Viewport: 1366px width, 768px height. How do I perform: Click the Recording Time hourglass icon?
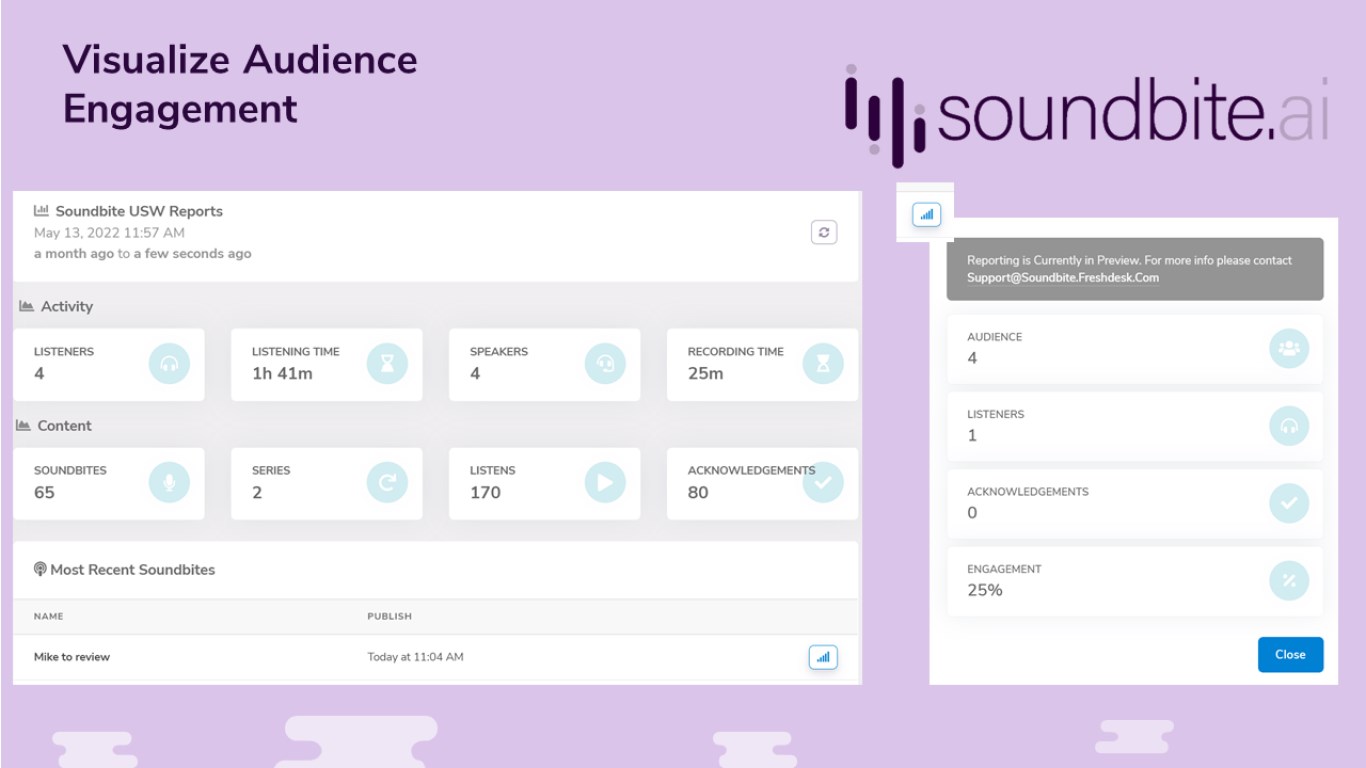[823, 364]
